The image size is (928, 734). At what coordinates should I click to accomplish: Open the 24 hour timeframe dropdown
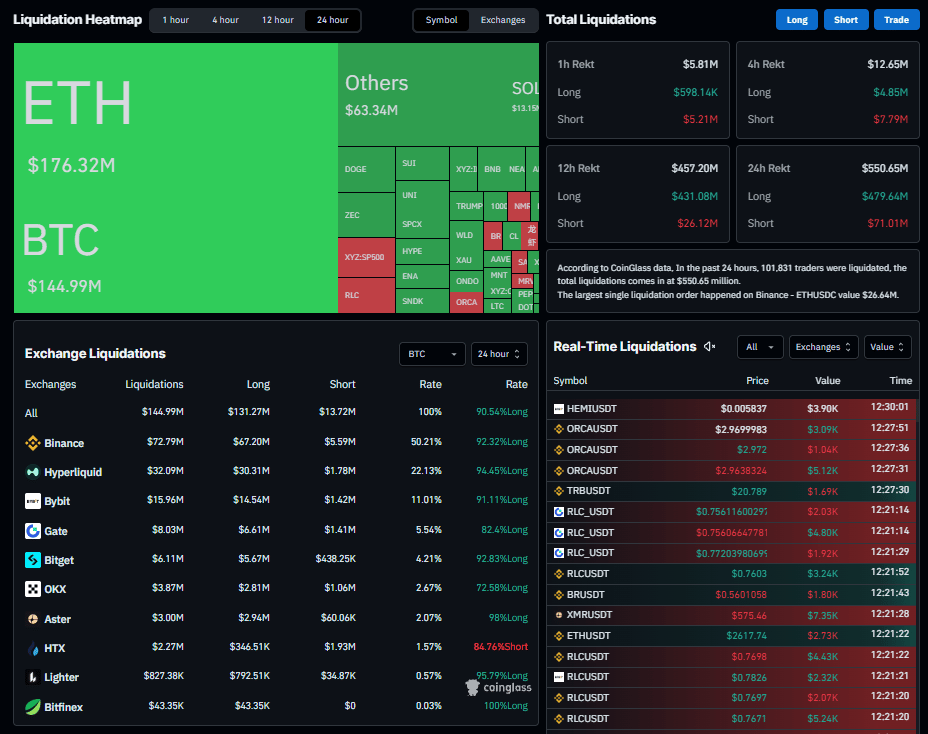[x=499, y=354]
